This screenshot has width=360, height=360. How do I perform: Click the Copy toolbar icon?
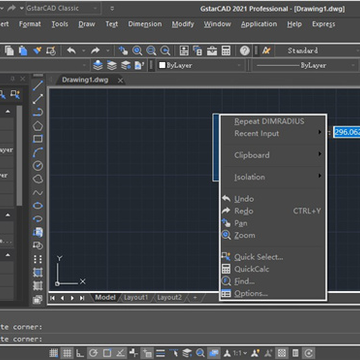point(9,51)
